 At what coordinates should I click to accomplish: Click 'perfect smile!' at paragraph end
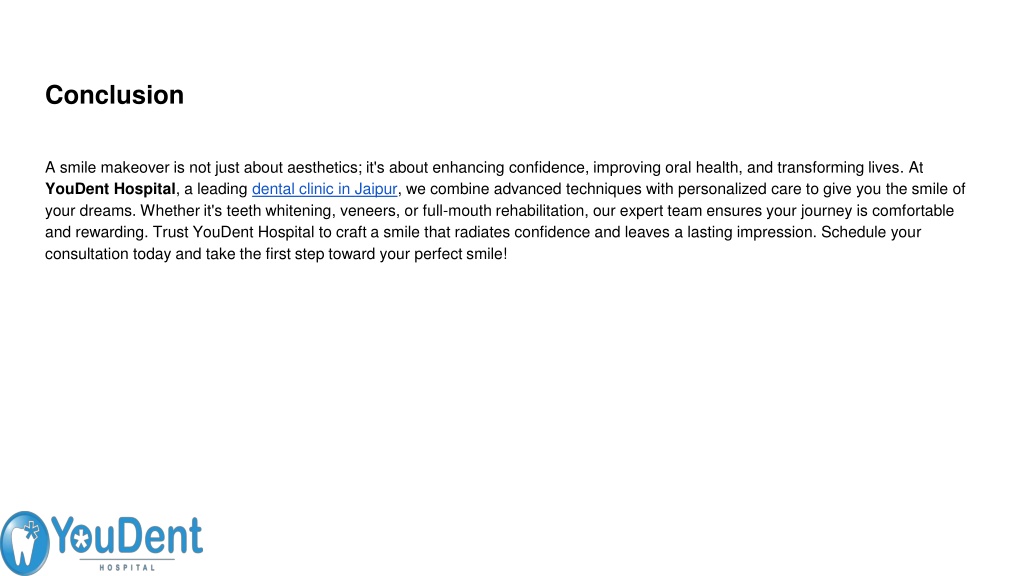pos(460,254)
